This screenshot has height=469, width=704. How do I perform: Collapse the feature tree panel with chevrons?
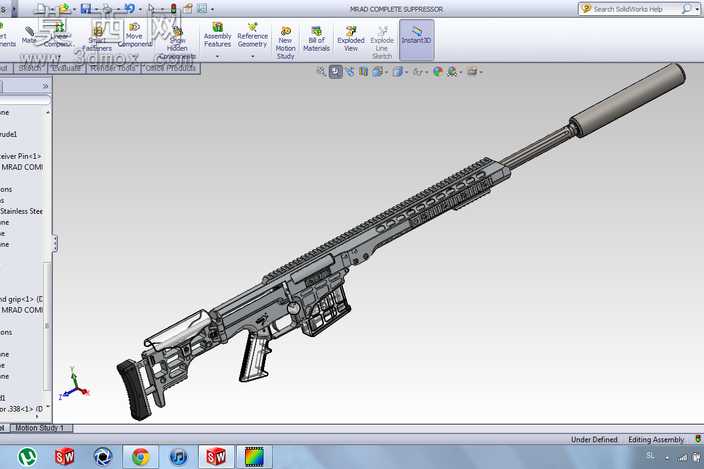point(45,86)
